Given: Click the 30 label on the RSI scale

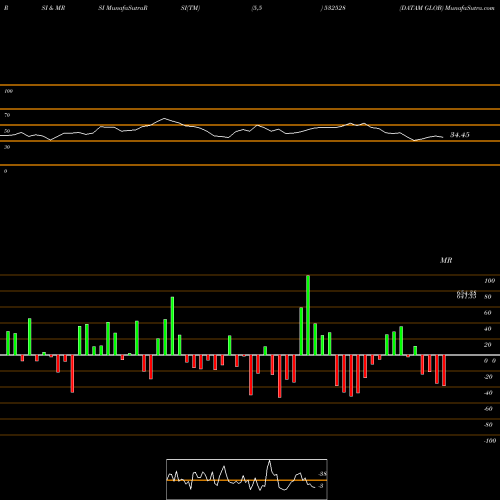Looking at the screenshot, I should pos(7,147).
